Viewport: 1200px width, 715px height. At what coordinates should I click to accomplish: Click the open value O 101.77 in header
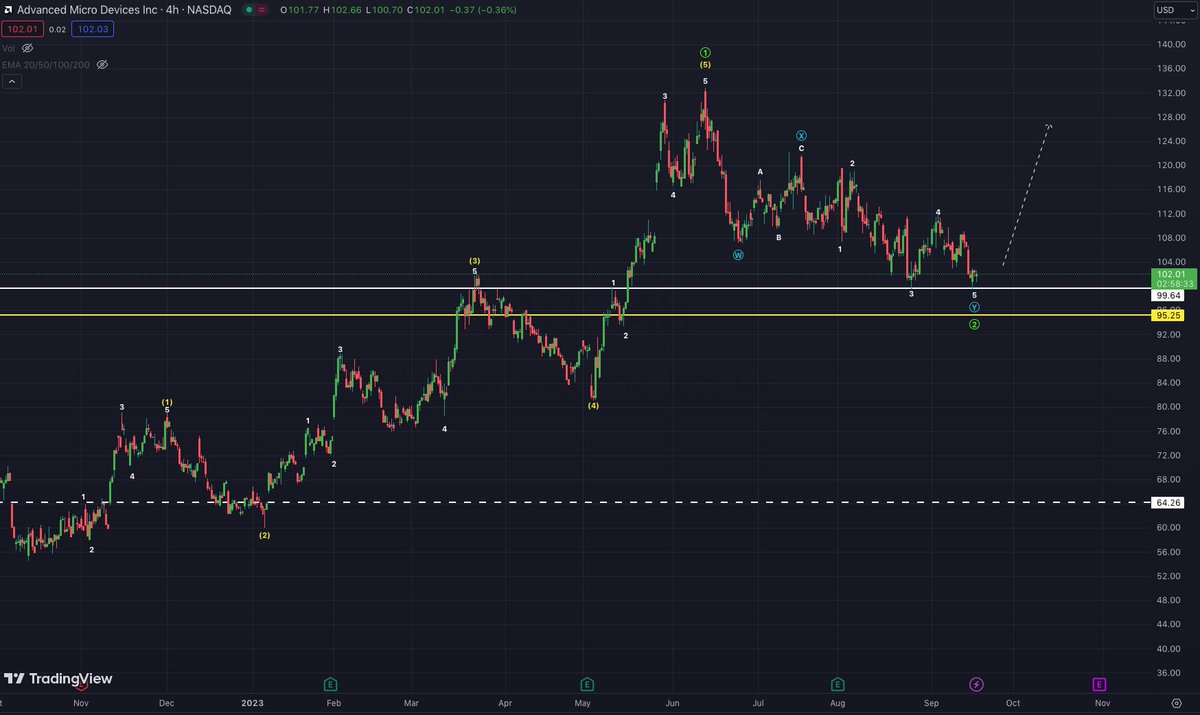click(301, 10)
